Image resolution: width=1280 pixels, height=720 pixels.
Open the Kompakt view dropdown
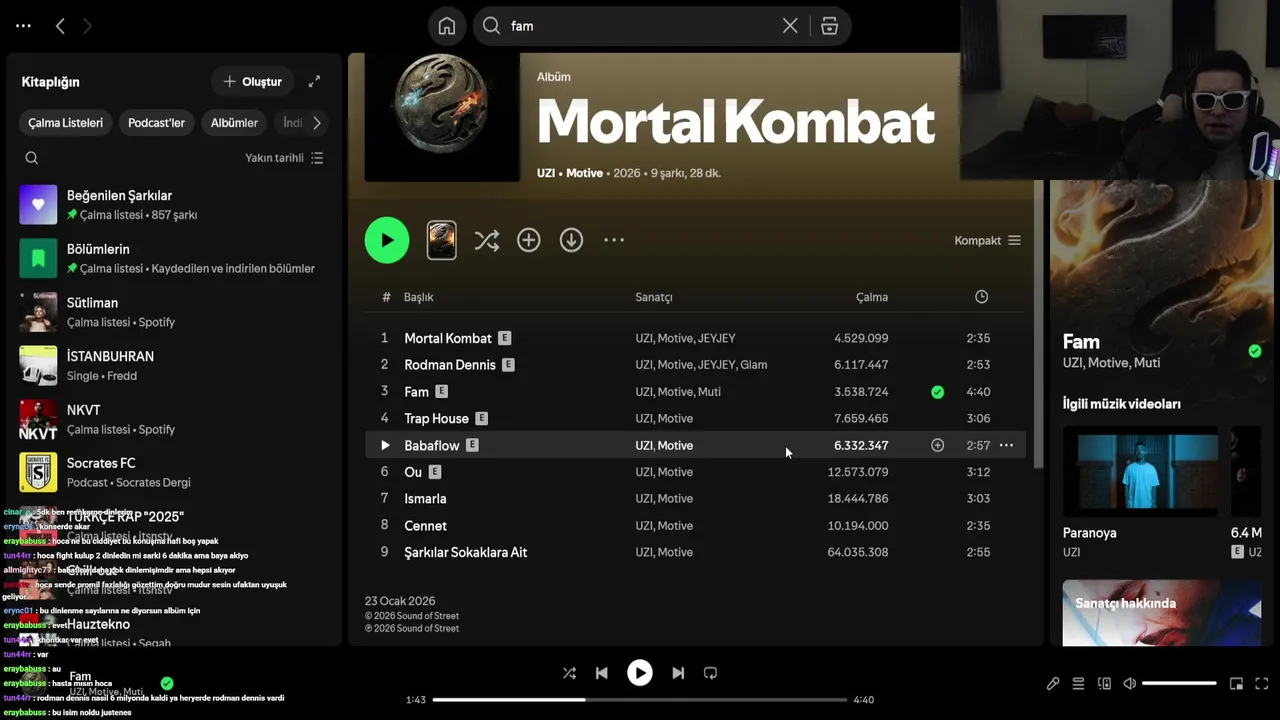pos(988,240)
